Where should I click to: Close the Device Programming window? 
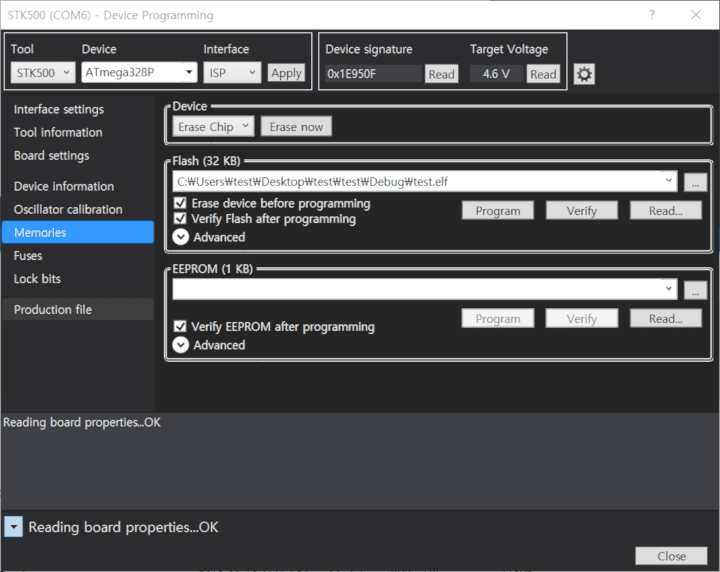pos(696,15)
